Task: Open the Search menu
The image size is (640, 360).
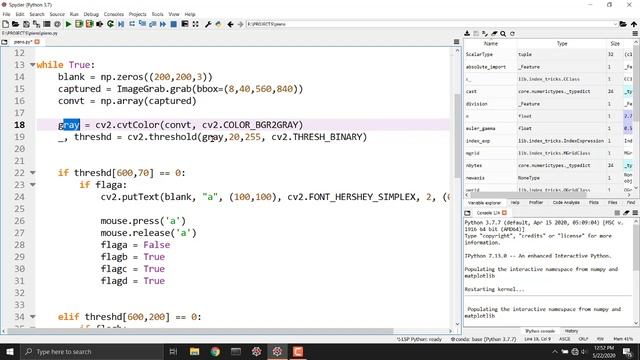Action: point(37,14)
